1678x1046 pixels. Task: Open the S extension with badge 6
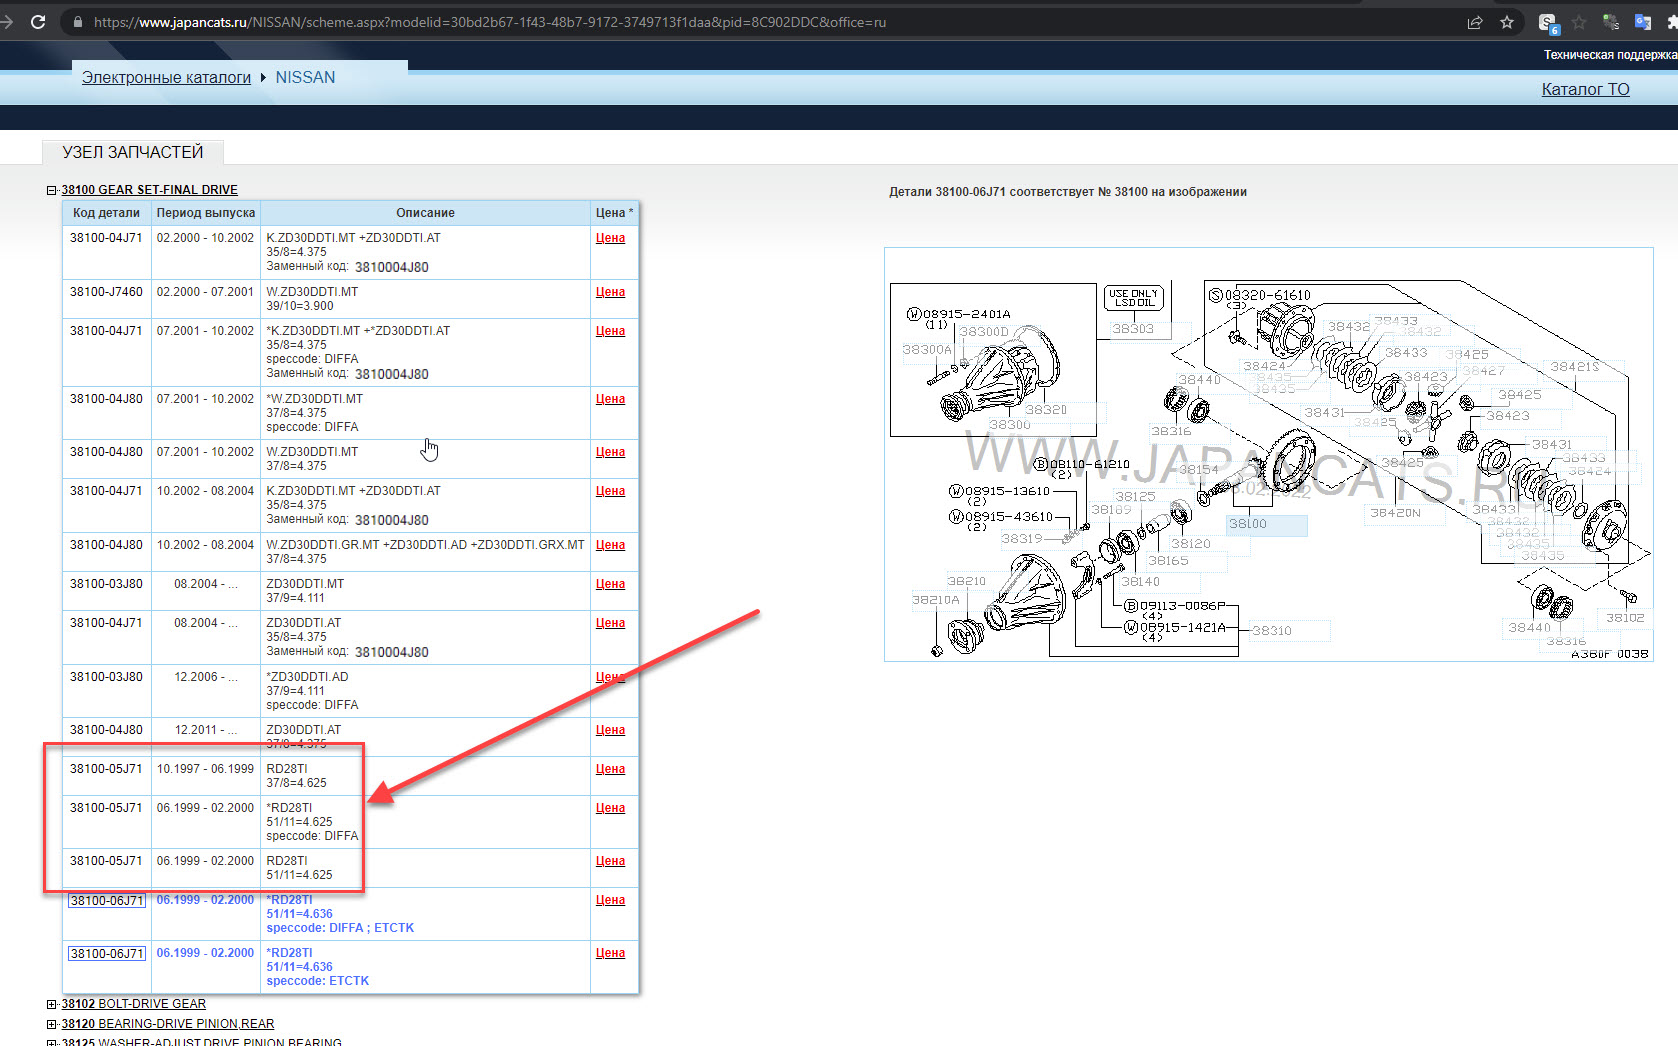pyautogui.click(x=1547, y=23)
